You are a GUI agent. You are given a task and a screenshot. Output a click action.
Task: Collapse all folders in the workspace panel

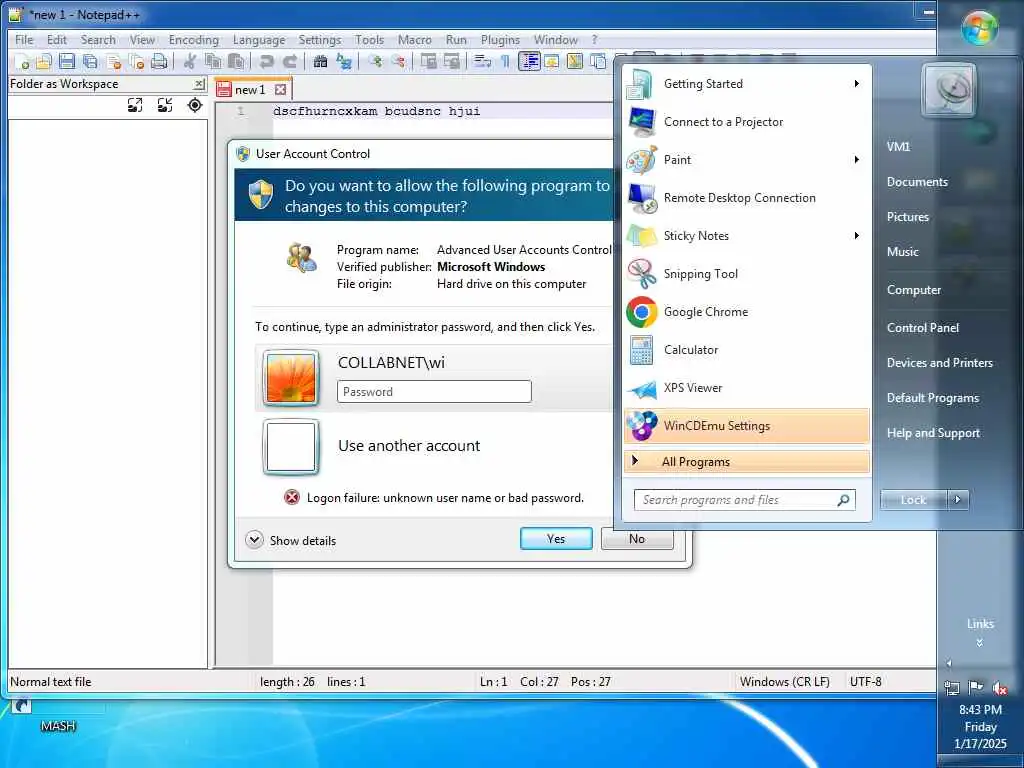[x=165, y=105]
